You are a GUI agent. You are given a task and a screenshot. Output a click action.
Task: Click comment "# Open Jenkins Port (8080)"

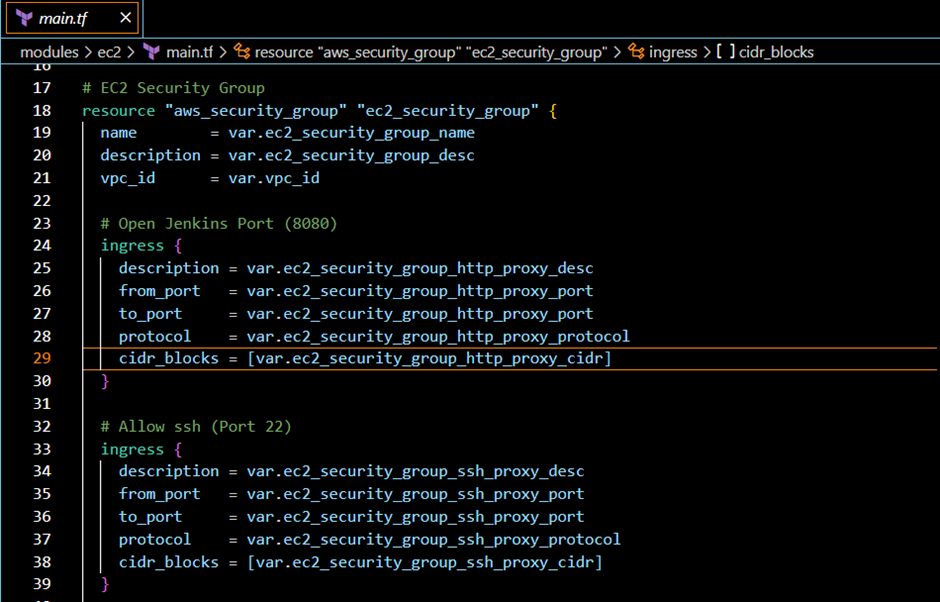pos(219,224)
